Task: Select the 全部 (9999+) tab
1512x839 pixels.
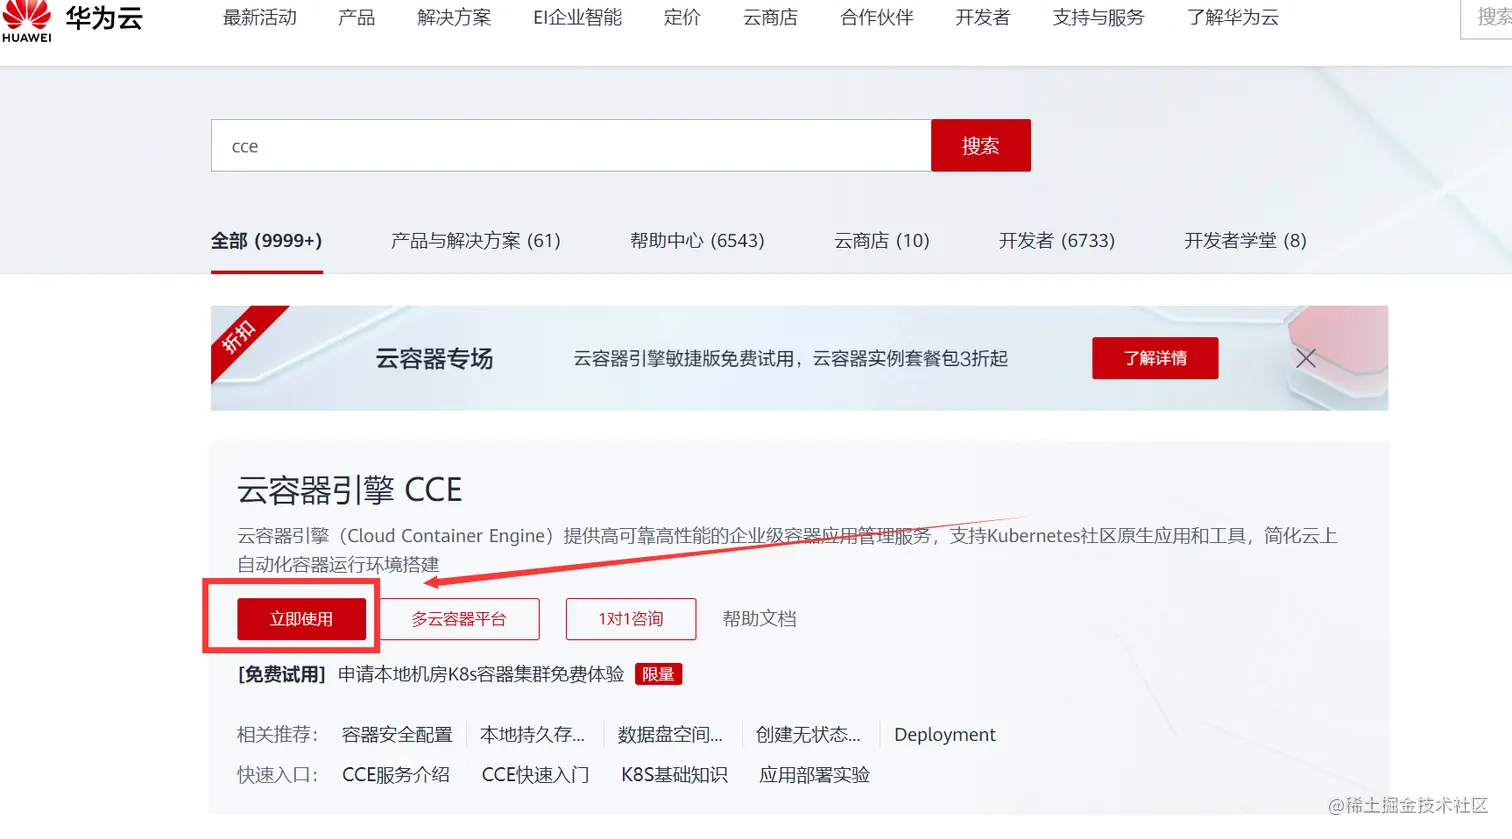Action: click(267, 241)
